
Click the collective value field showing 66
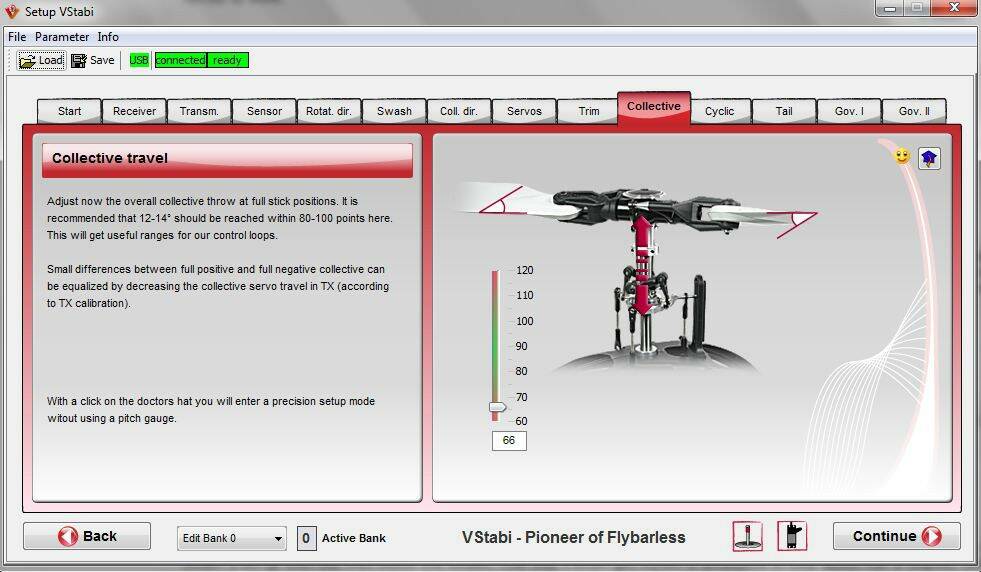coord(509,441)
